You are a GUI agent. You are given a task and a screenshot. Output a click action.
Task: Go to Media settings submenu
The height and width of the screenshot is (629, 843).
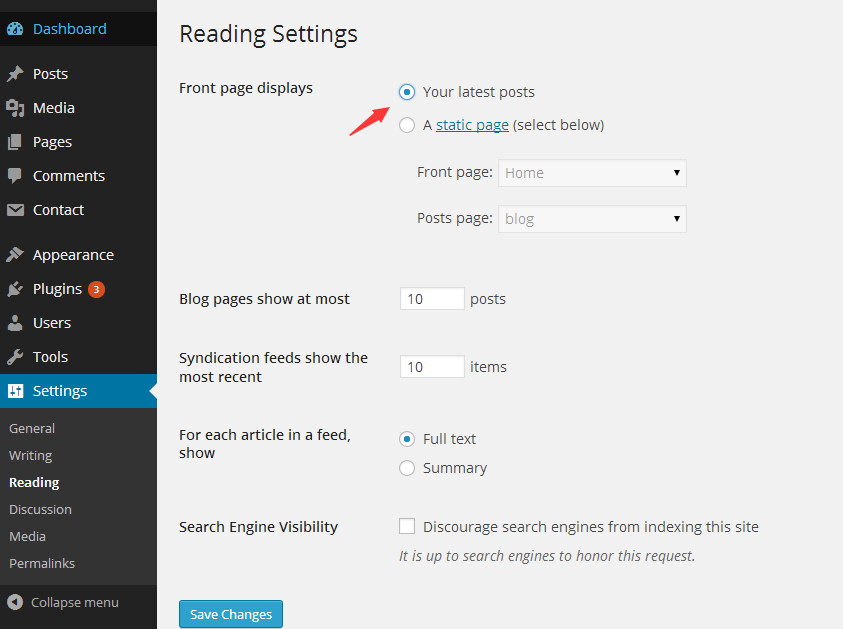(x=27, y=536)
